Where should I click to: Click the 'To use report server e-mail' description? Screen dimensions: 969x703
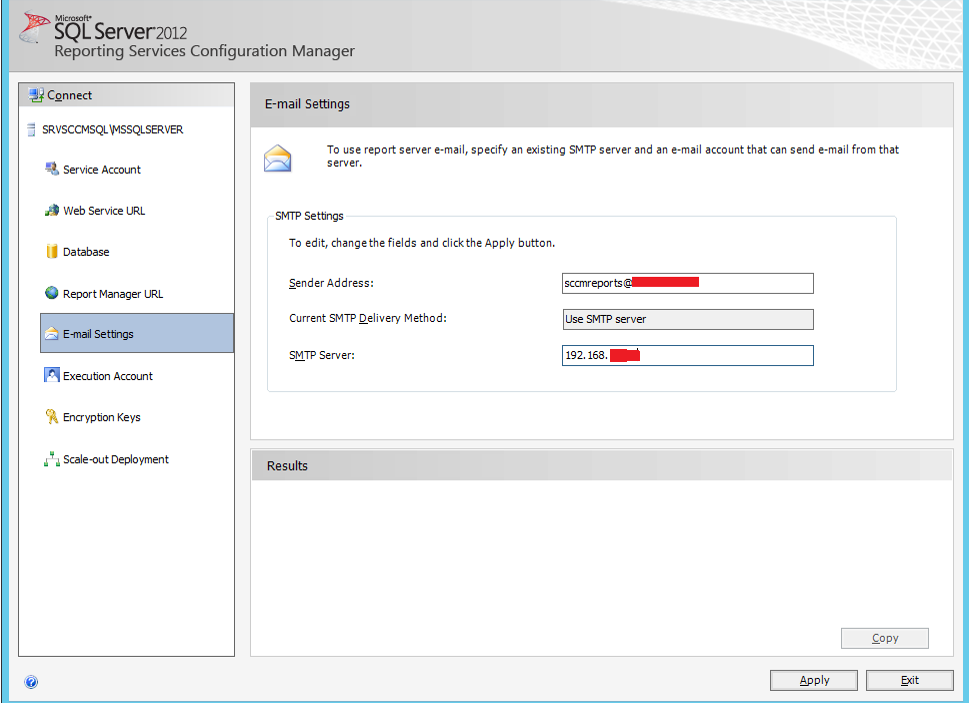[612, 156]
